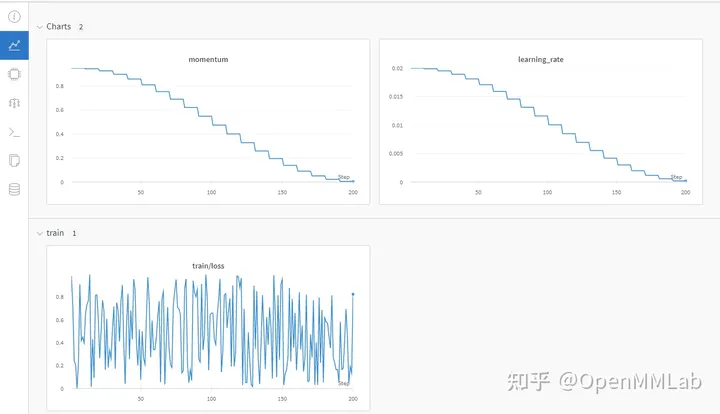Open the model graph sidebar icon
The width and height of the screenshot is (720, 414).
(14, 103)
